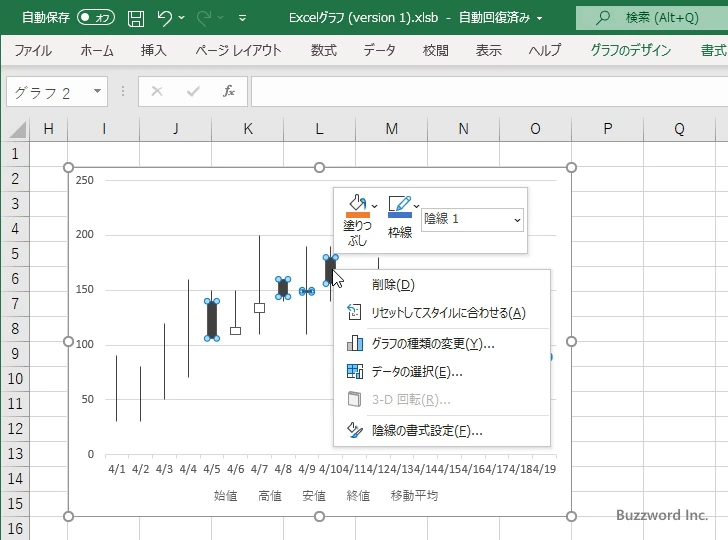
Task: Click the white up-bar at 4/7
Action: click(x=260, y=307)
